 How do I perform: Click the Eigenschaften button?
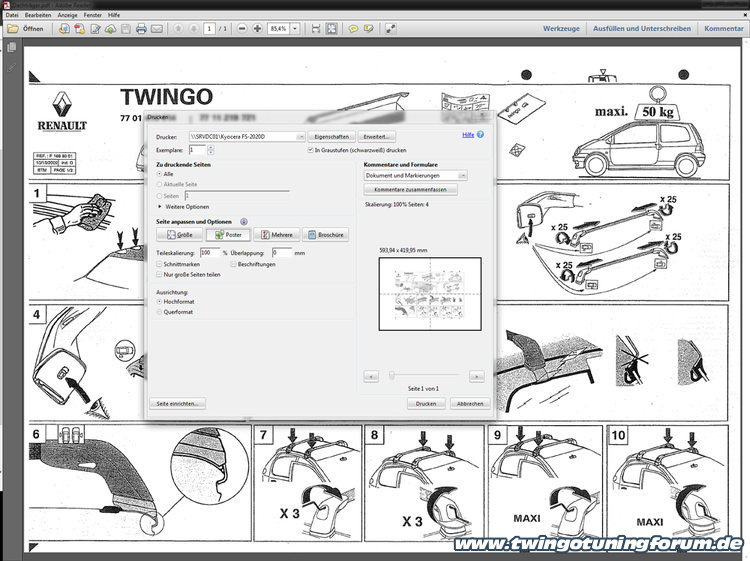point(331,136)
